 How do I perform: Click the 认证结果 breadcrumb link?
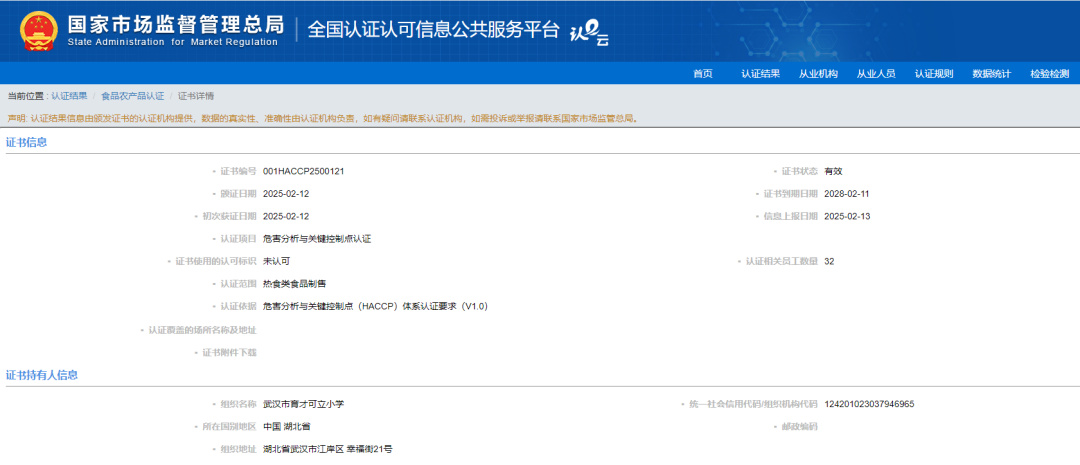pos(70,96)
